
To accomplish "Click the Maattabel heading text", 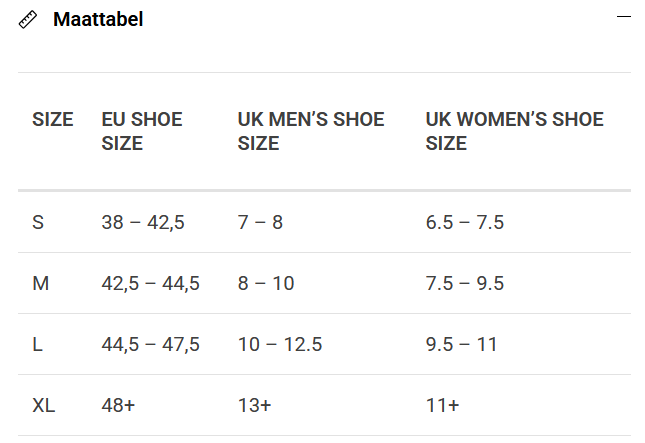I will point(98,19).
